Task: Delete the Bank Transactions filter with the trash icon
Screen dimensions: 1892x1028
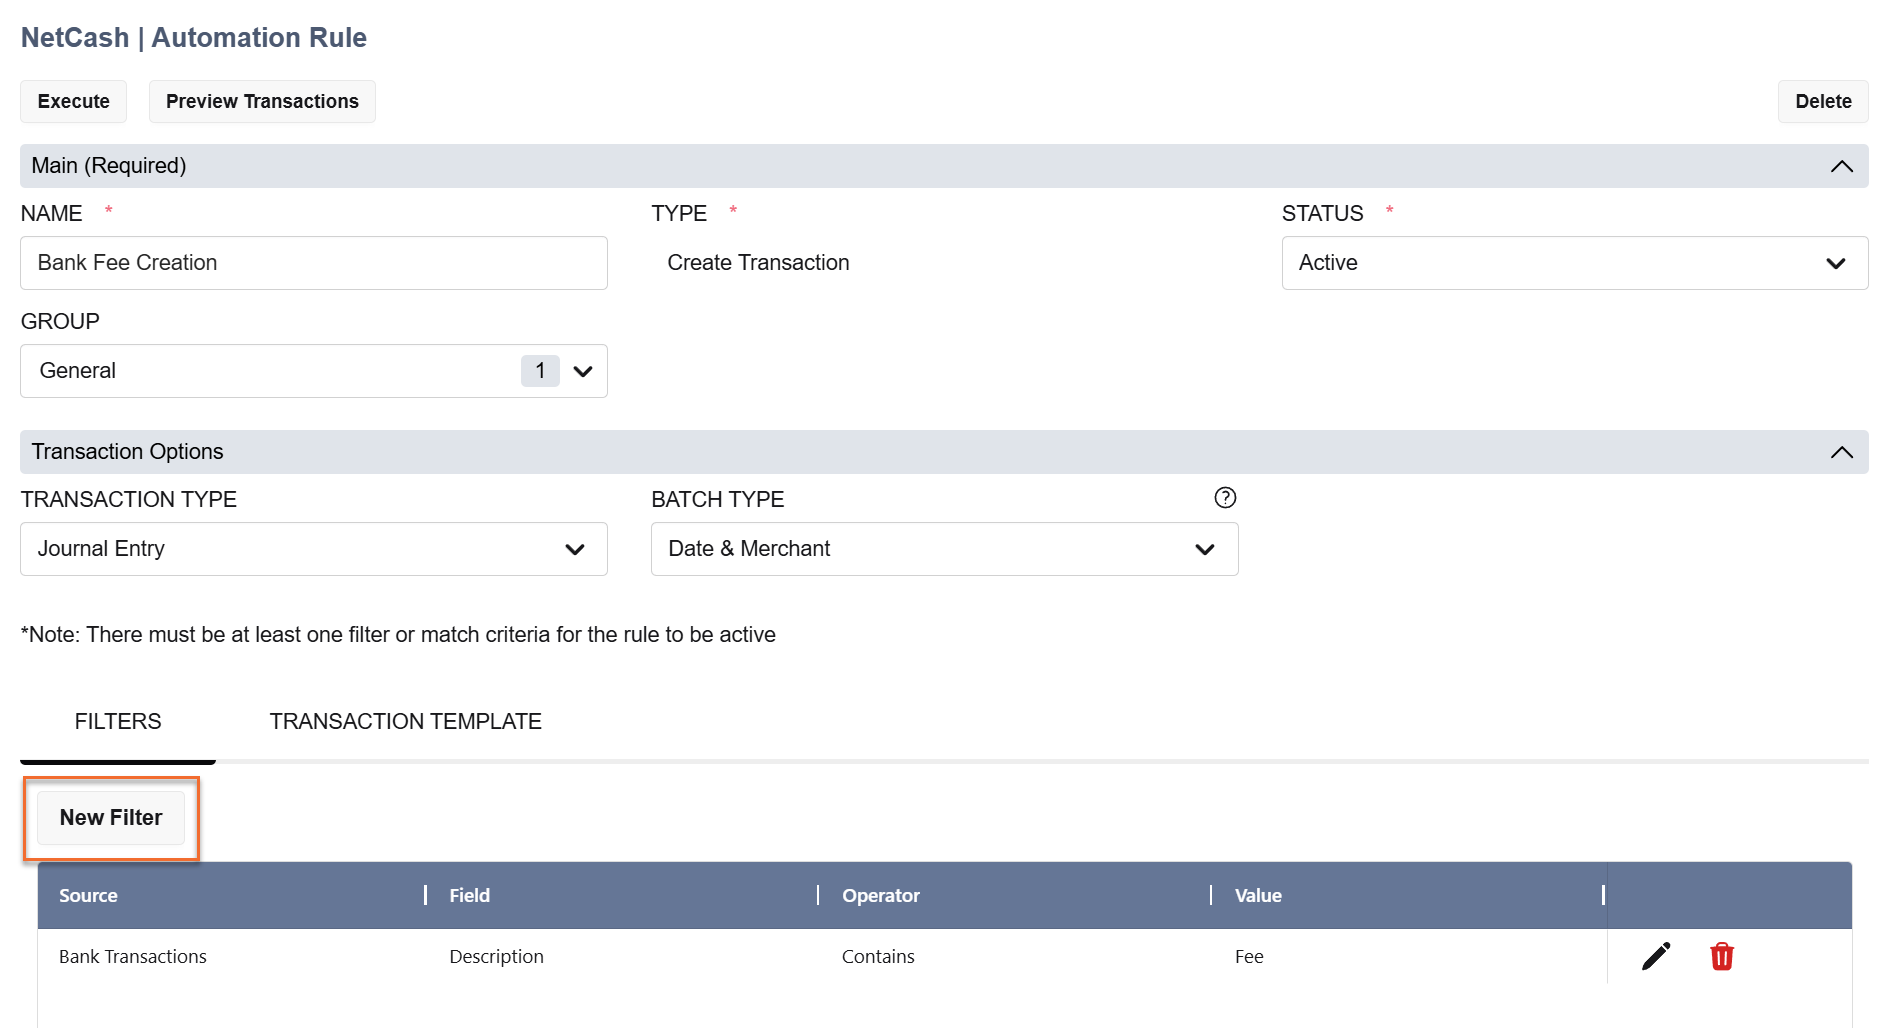Action: click(1721, 956)
